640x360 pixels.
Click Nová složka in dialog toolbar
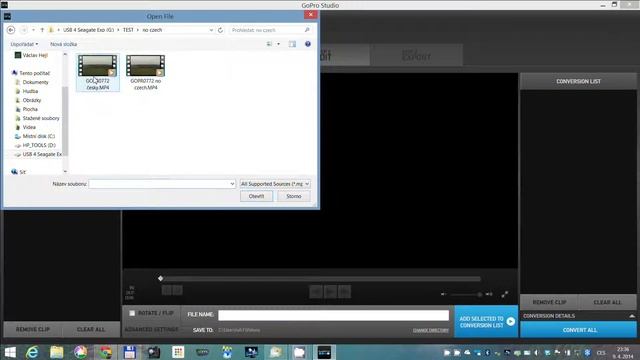pyautogui.click(x=63, y=44)
